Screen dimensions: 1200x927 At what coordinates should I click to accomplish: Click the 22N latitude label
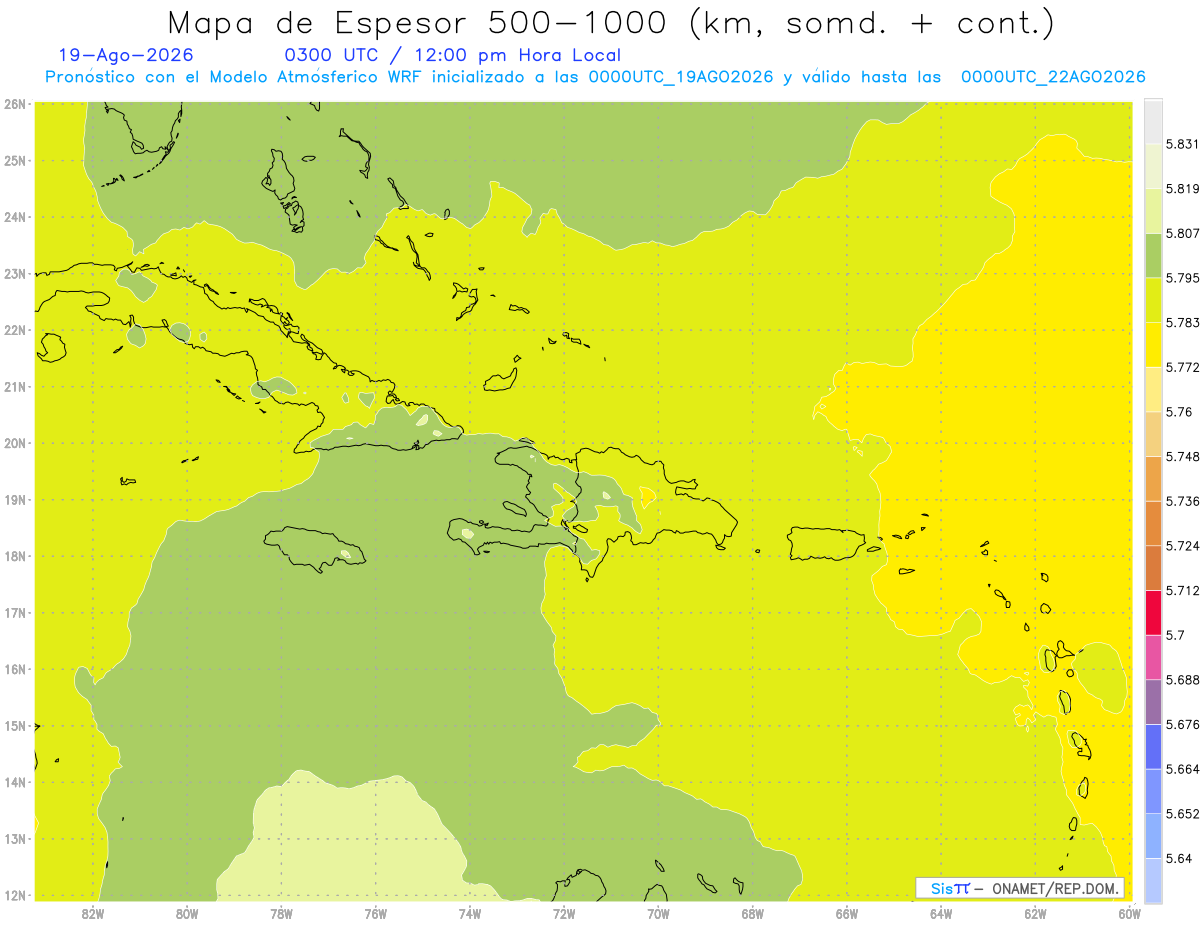click(x=15, y=329)
